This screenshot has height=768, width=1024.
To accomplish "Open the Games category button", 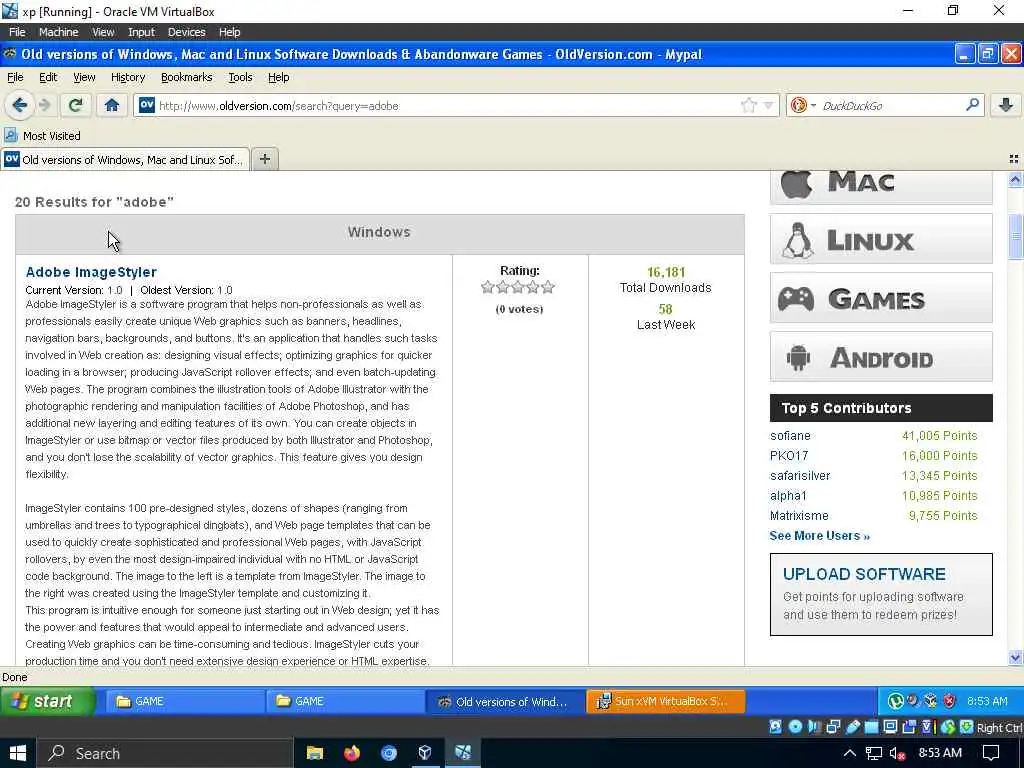I will 881,298.
